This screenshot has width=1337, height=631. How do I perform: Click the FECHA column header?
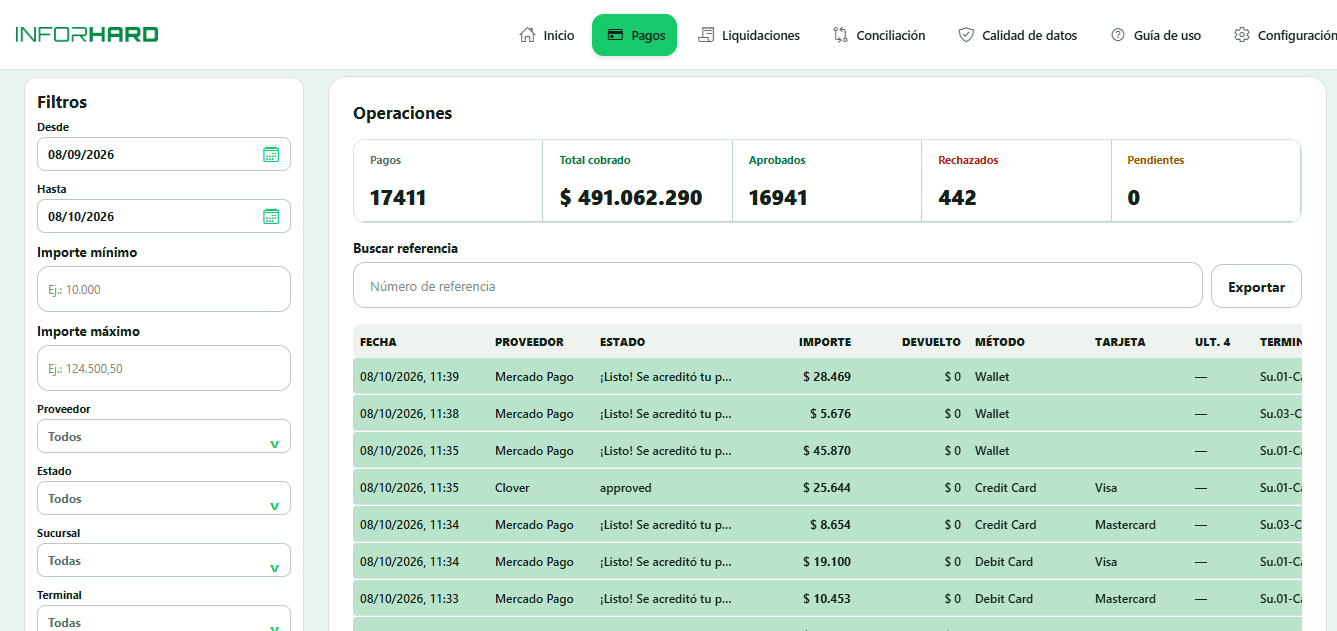(x=378, y=342)
